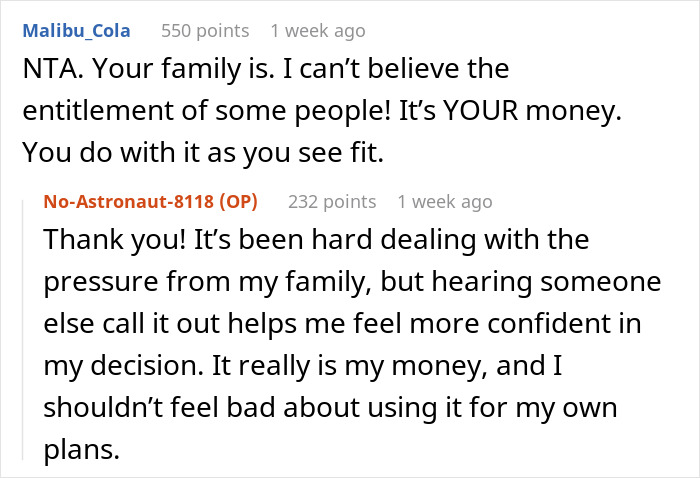Click 'NTA.' at the start of the comment
The height and width of the screenshot is (478, 700).
(x=45, y=70)
